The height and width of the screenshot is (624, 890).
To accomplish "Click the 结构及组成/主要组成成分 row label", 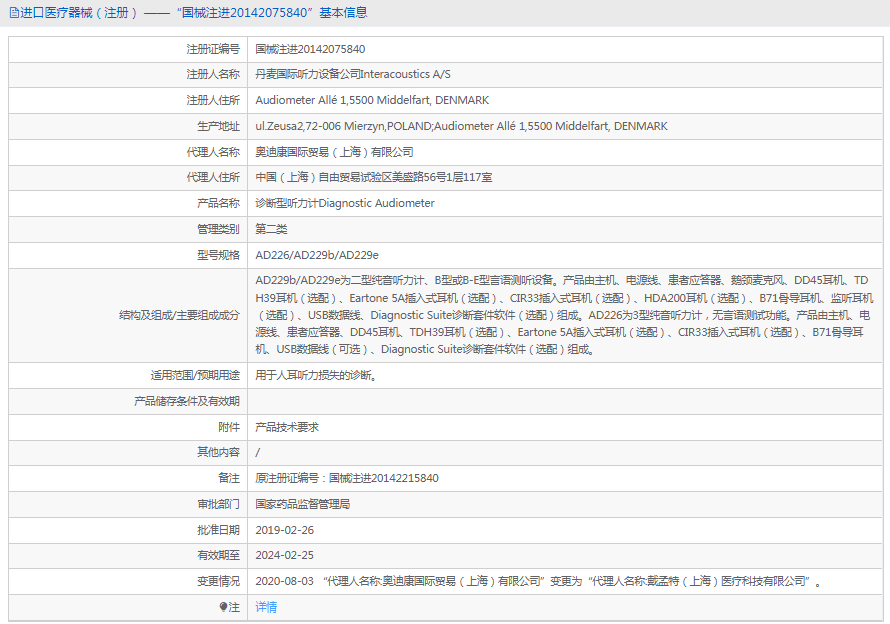I will point(179,315).
